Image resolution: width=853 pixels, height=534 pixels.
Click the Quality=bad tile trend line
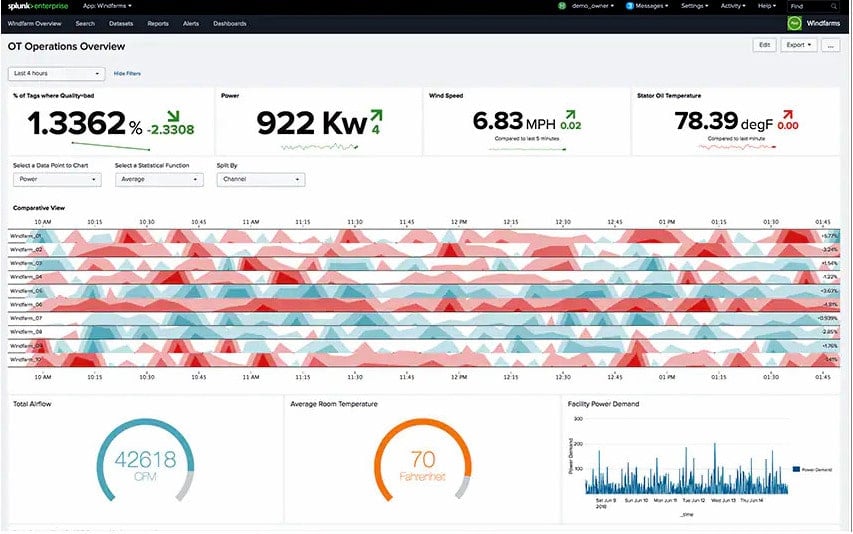(x=111, y=146)
